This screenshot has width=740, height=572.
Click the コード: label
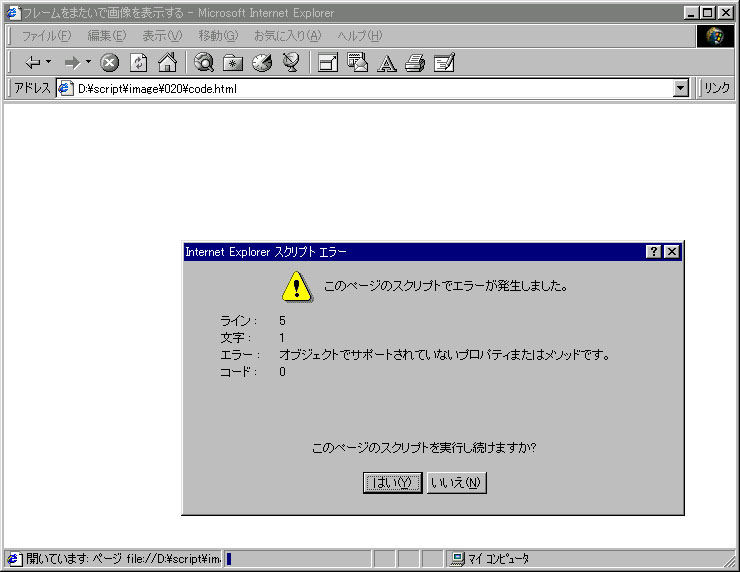coord(238,372)
